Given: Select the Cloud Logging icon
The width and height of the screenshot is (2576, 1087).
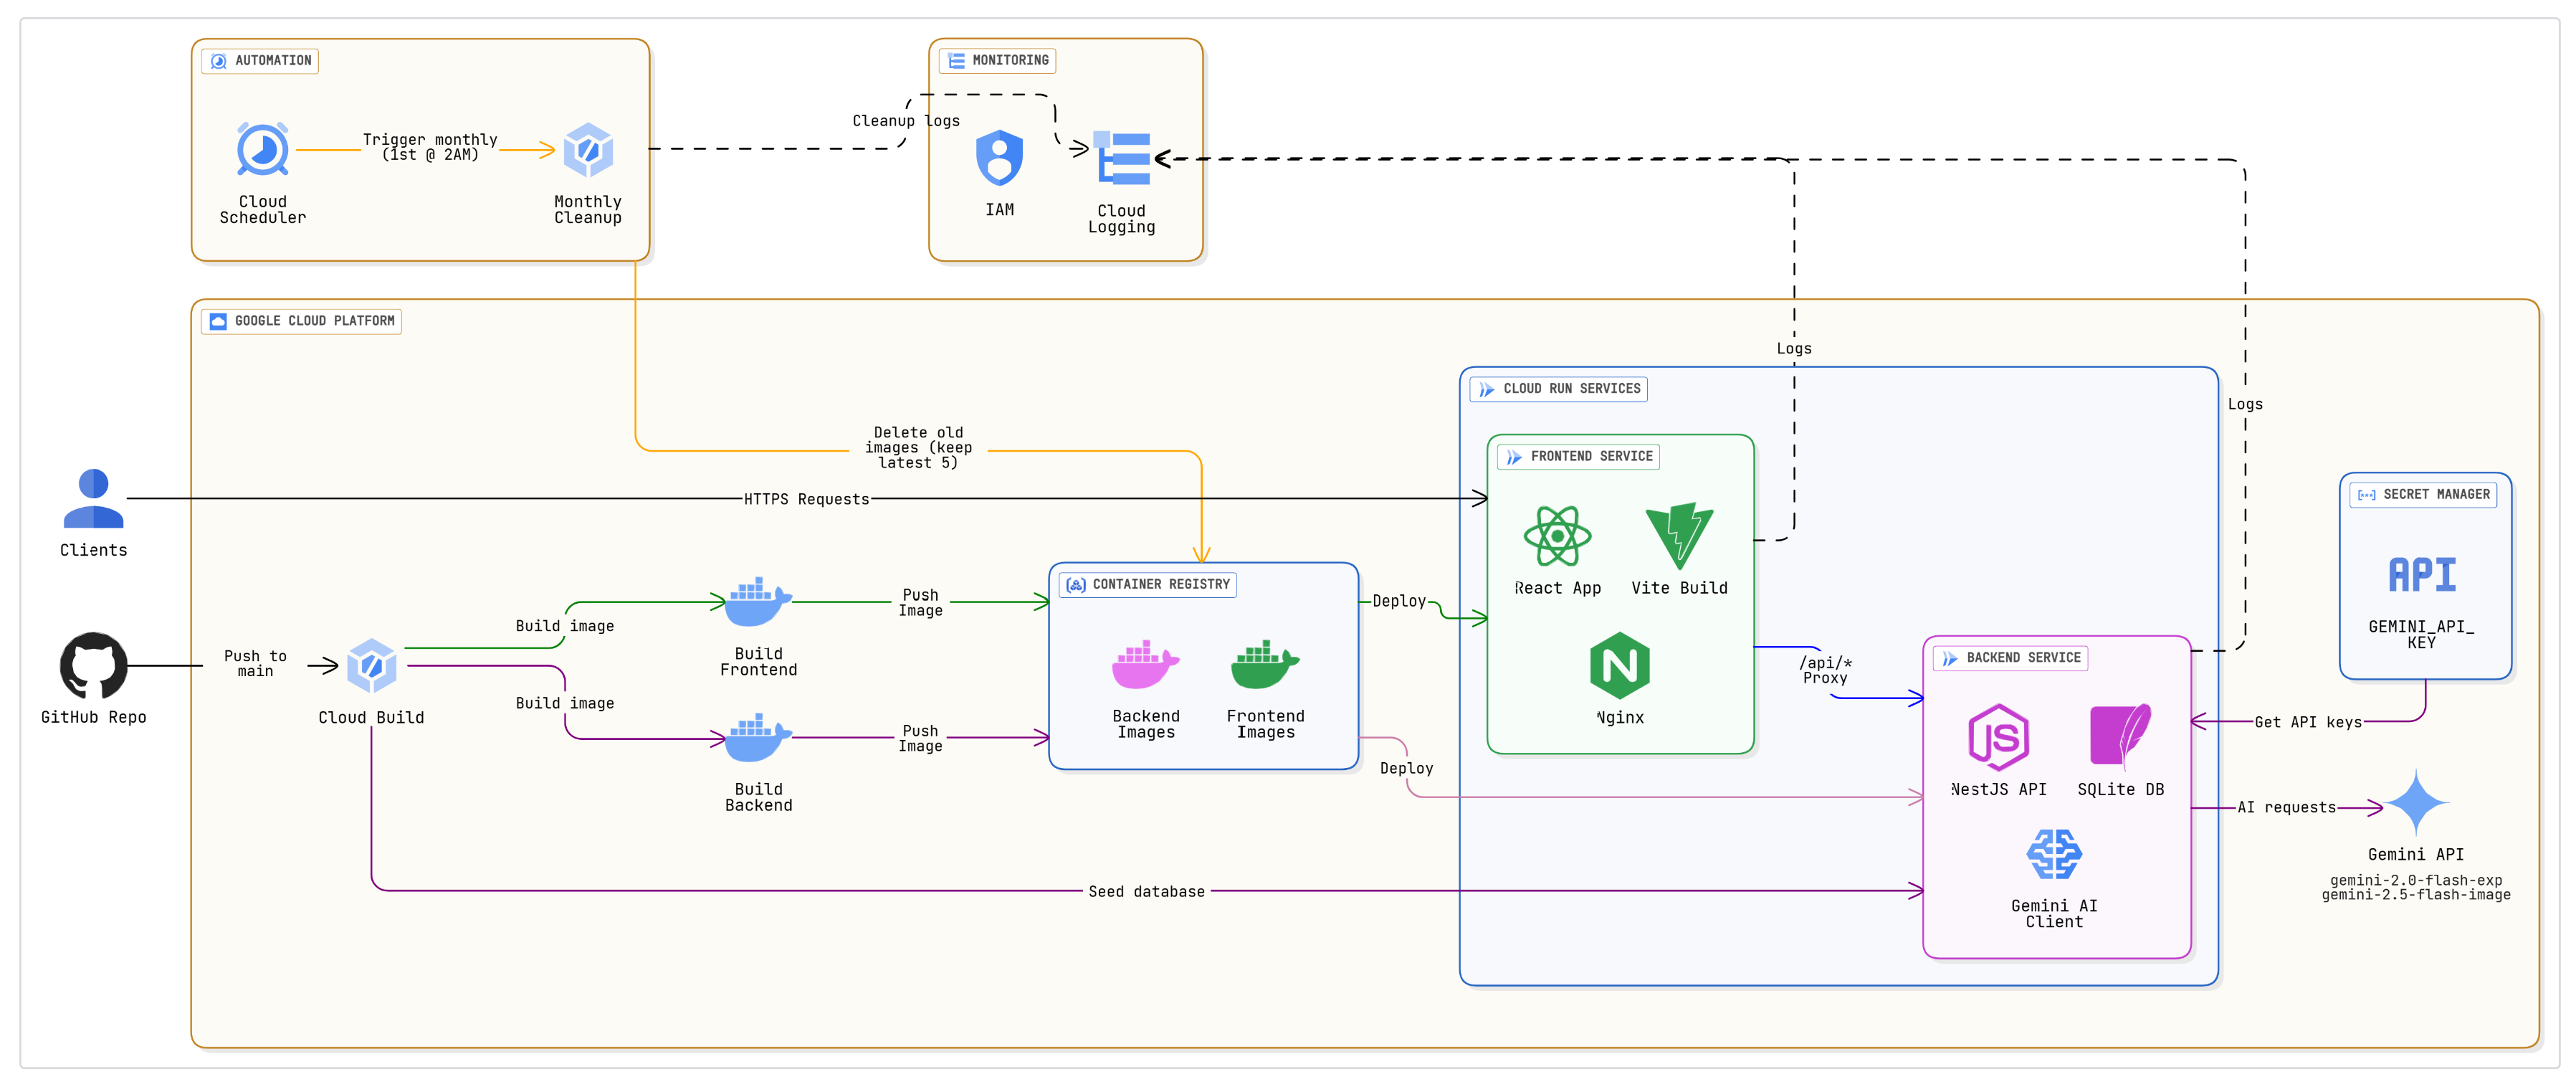Looking at the screenshot, I should [x=1122, y=158].
